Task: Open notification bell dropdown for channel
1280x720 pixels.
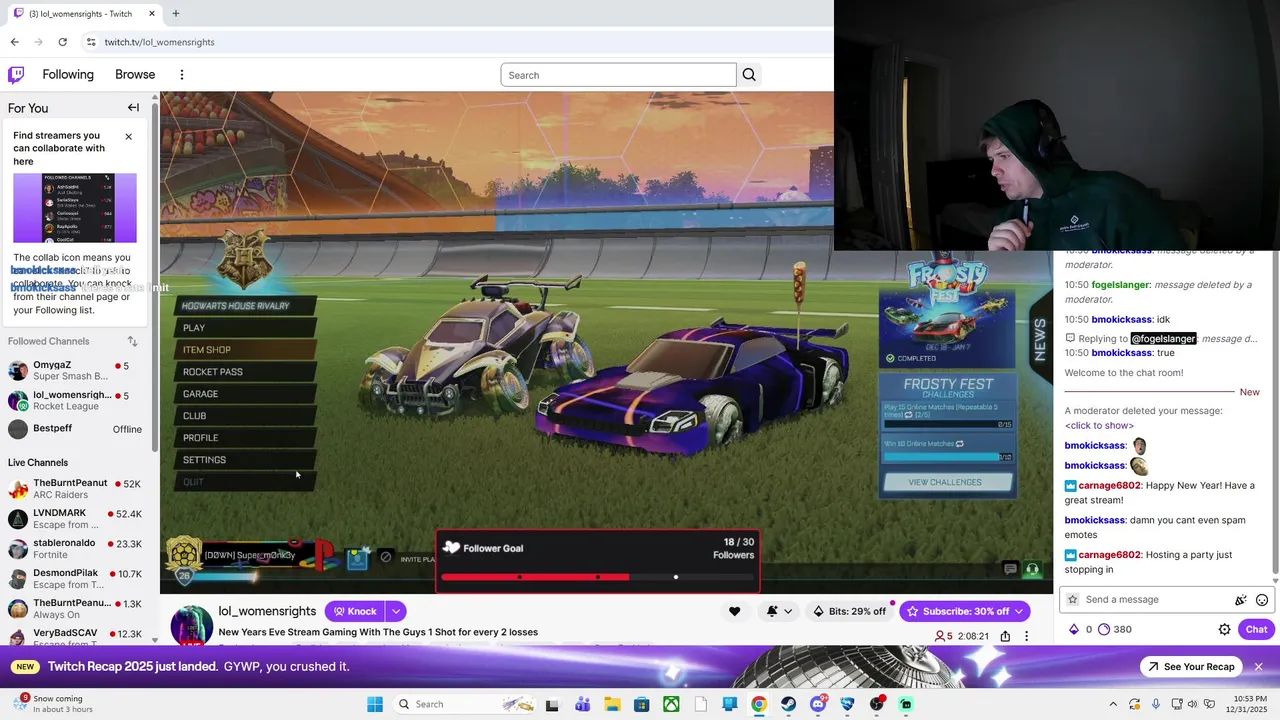Action: tap(779, 611)
